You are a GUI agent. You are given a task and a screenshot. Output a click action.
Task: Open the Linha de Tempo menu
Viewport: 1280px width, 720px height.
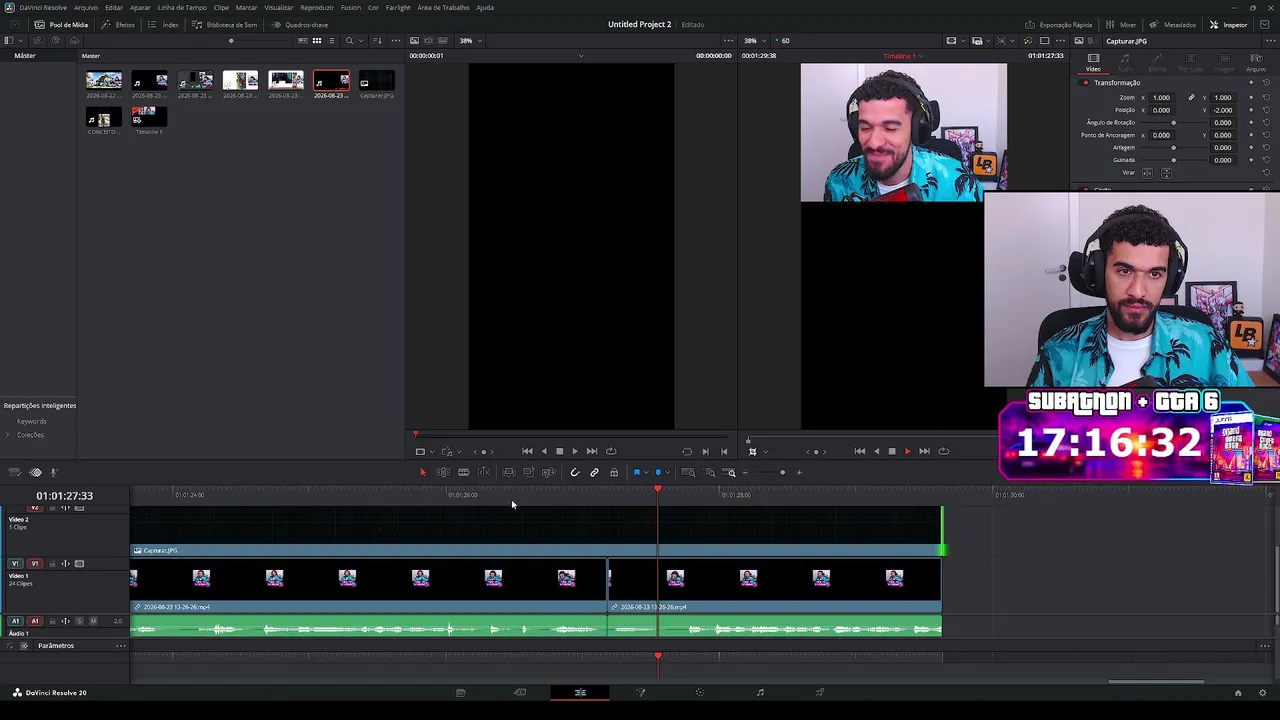(182, 7)
